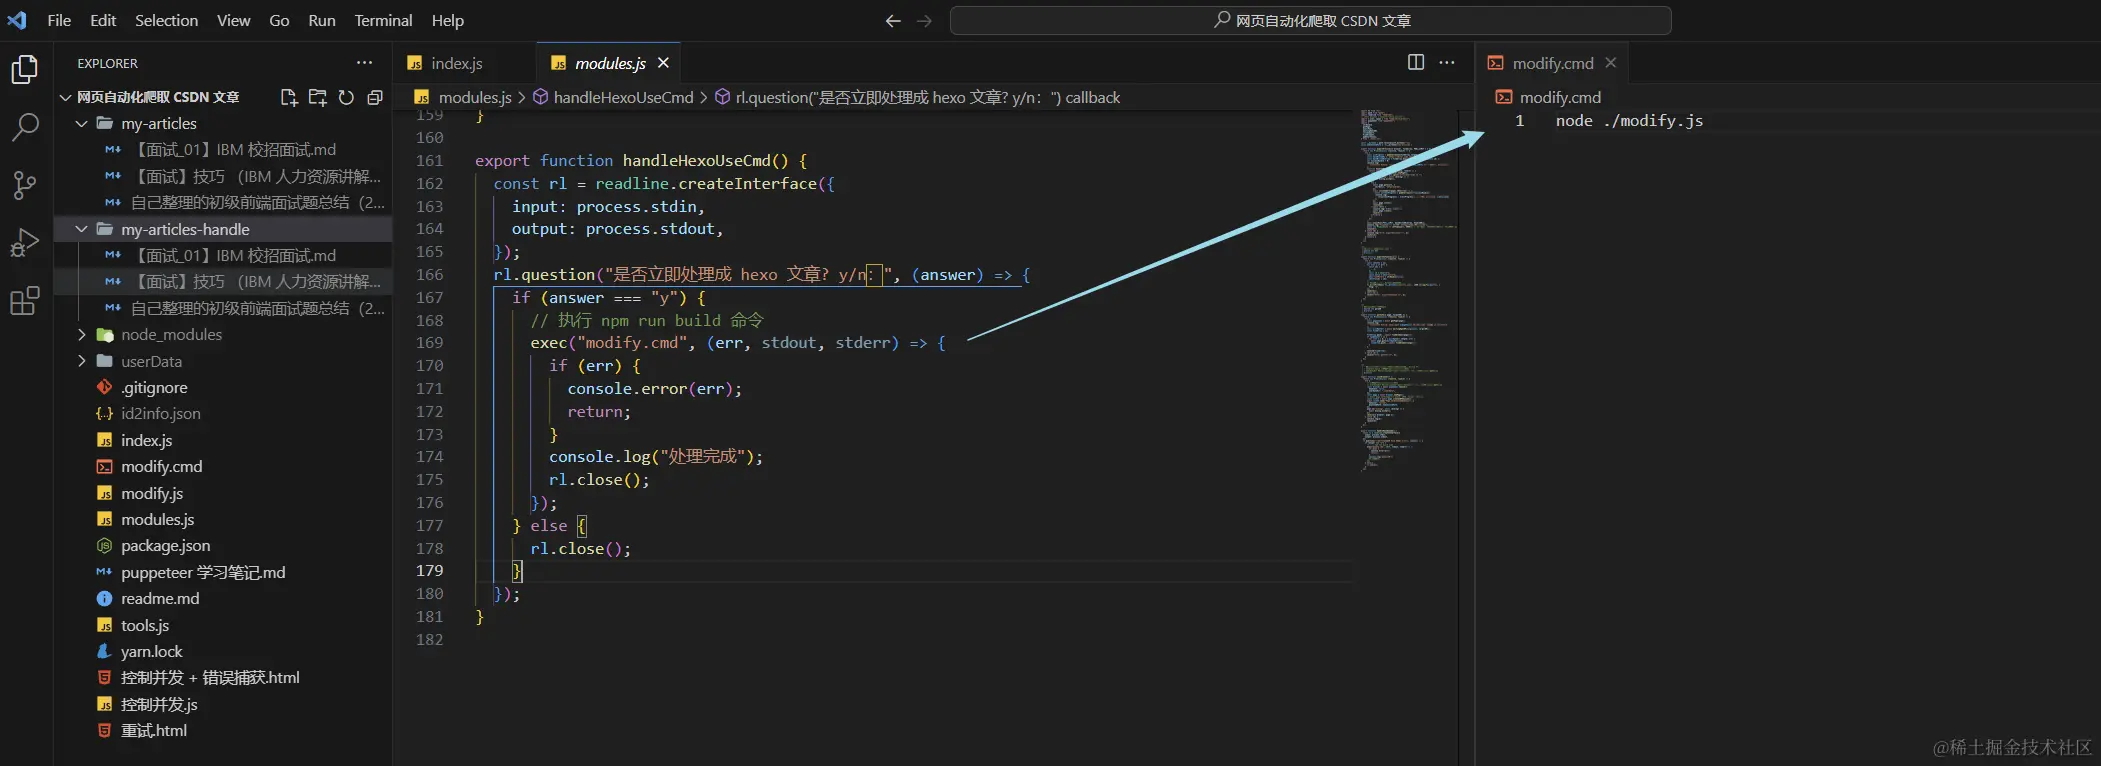
Task: Go back with the navigation arrow
Action: pos(893,20)
